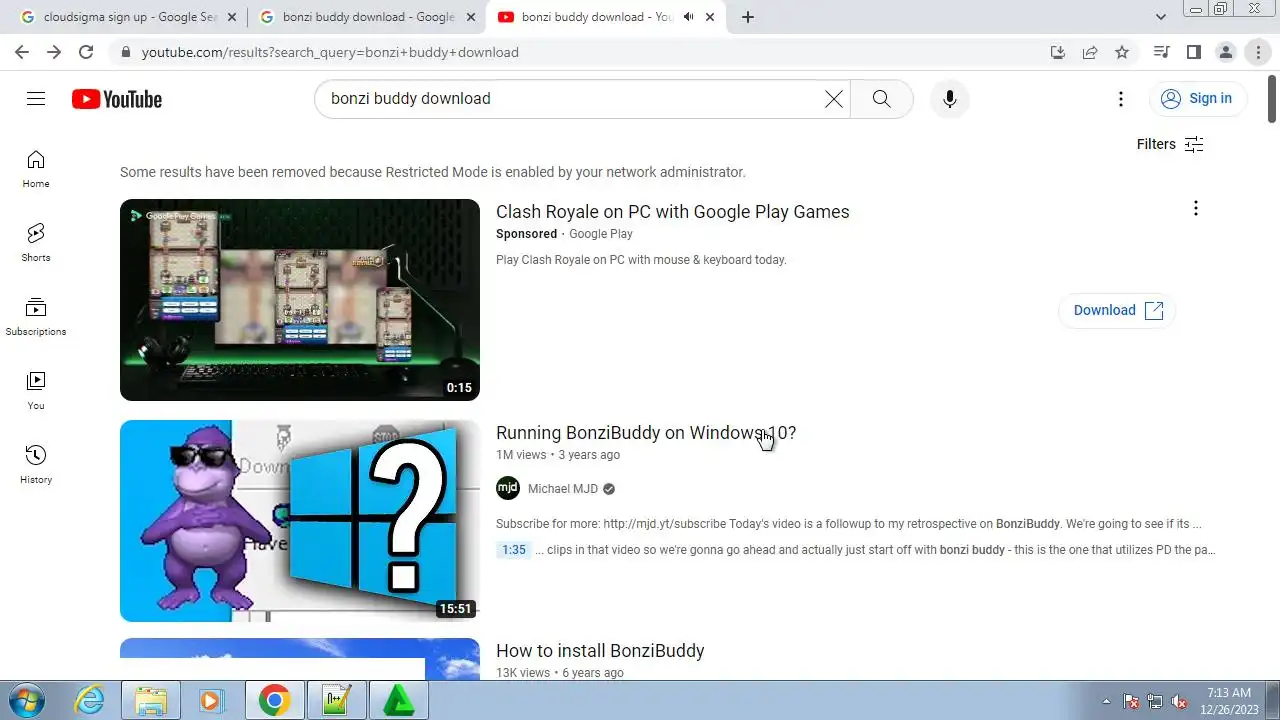Jump to 1:35 timestamp chip
Viewport: 1280px width, 720px height.
(514, 550)
